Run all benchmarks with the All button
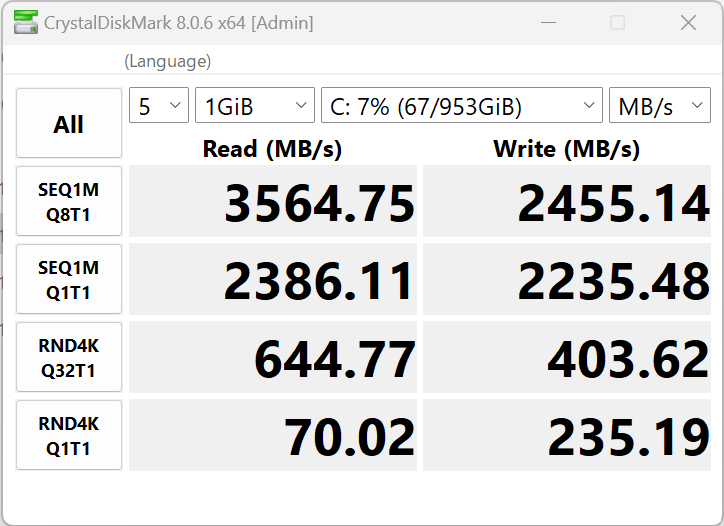The image size is (724, 526). pyautogui.click(x=69, y=123)
